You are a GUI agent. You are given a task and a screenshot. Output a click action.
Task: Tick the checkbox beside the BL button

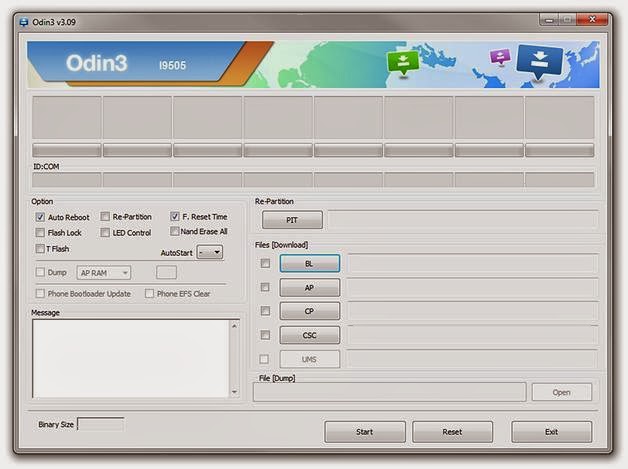point(265,263)
